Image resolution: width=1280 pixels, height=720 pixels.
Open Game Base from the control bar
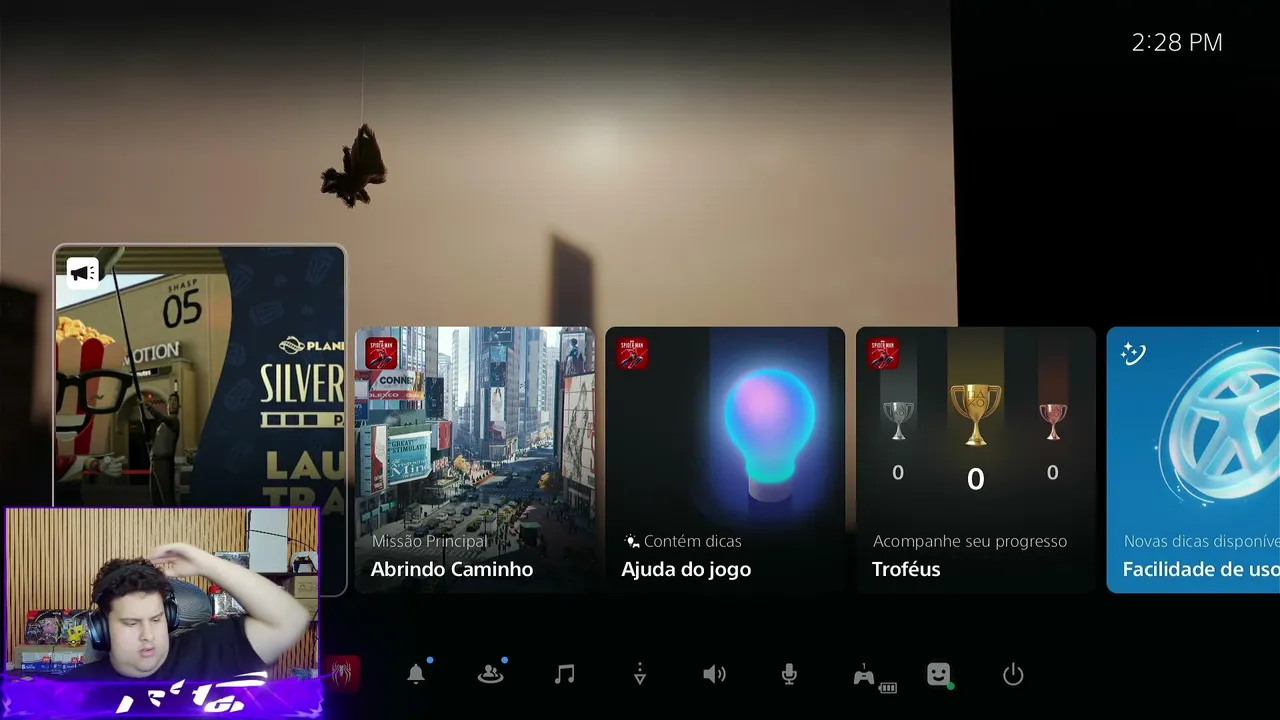pos(490,674)
